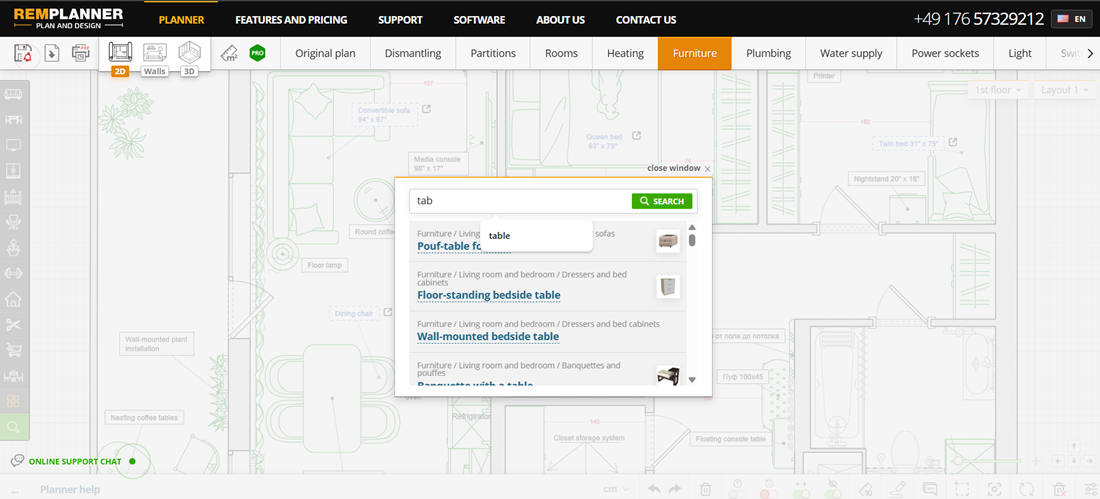Image resolution: width=1100 pixels, height=499 pixels.
Task: Open the 1st floor dropdown
Action: pyautogui.click(x=999, y=90)
